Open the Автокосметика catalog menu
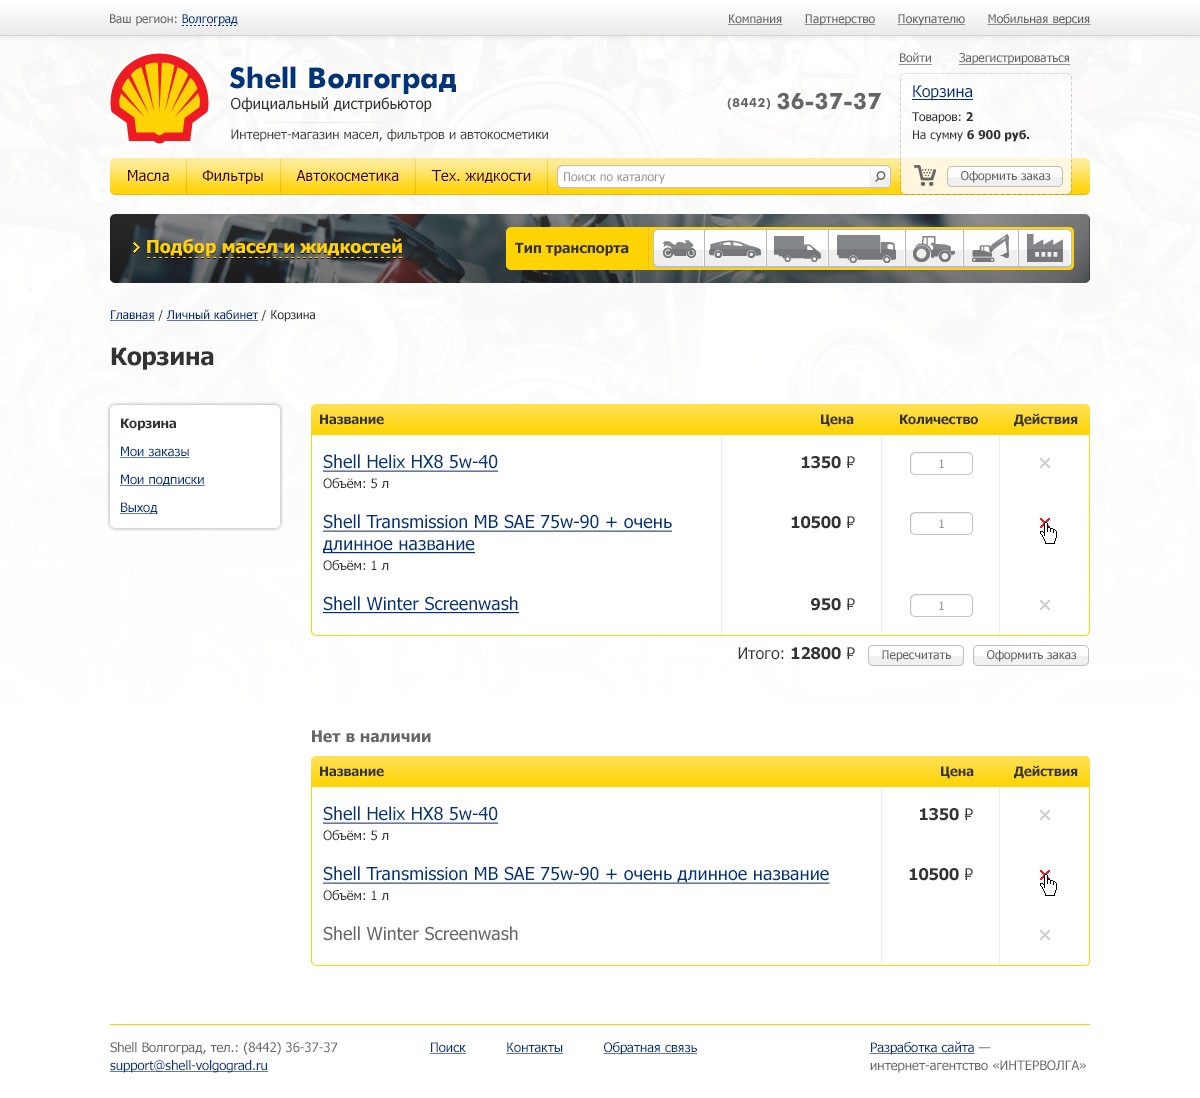The height and width of the screenshot is (1098, 1200). click(348, 176)
